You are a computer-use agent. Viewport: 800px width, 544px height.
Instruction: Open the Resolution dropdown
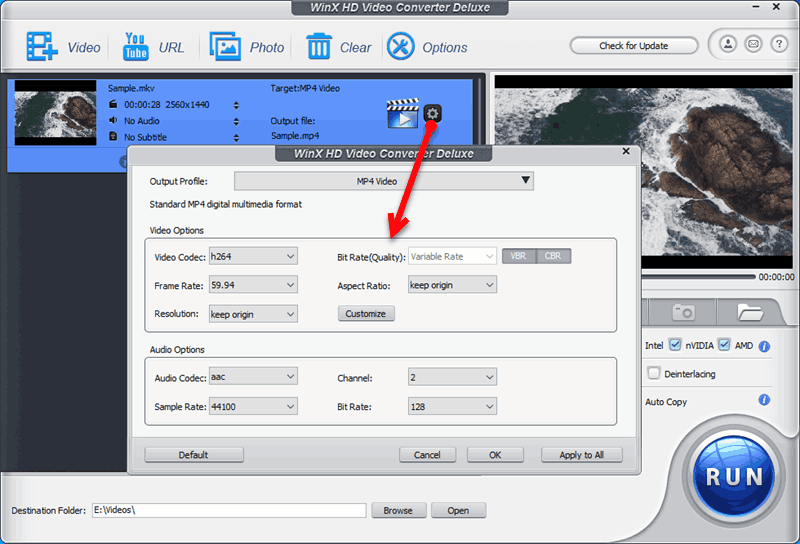tap(253, 314)
